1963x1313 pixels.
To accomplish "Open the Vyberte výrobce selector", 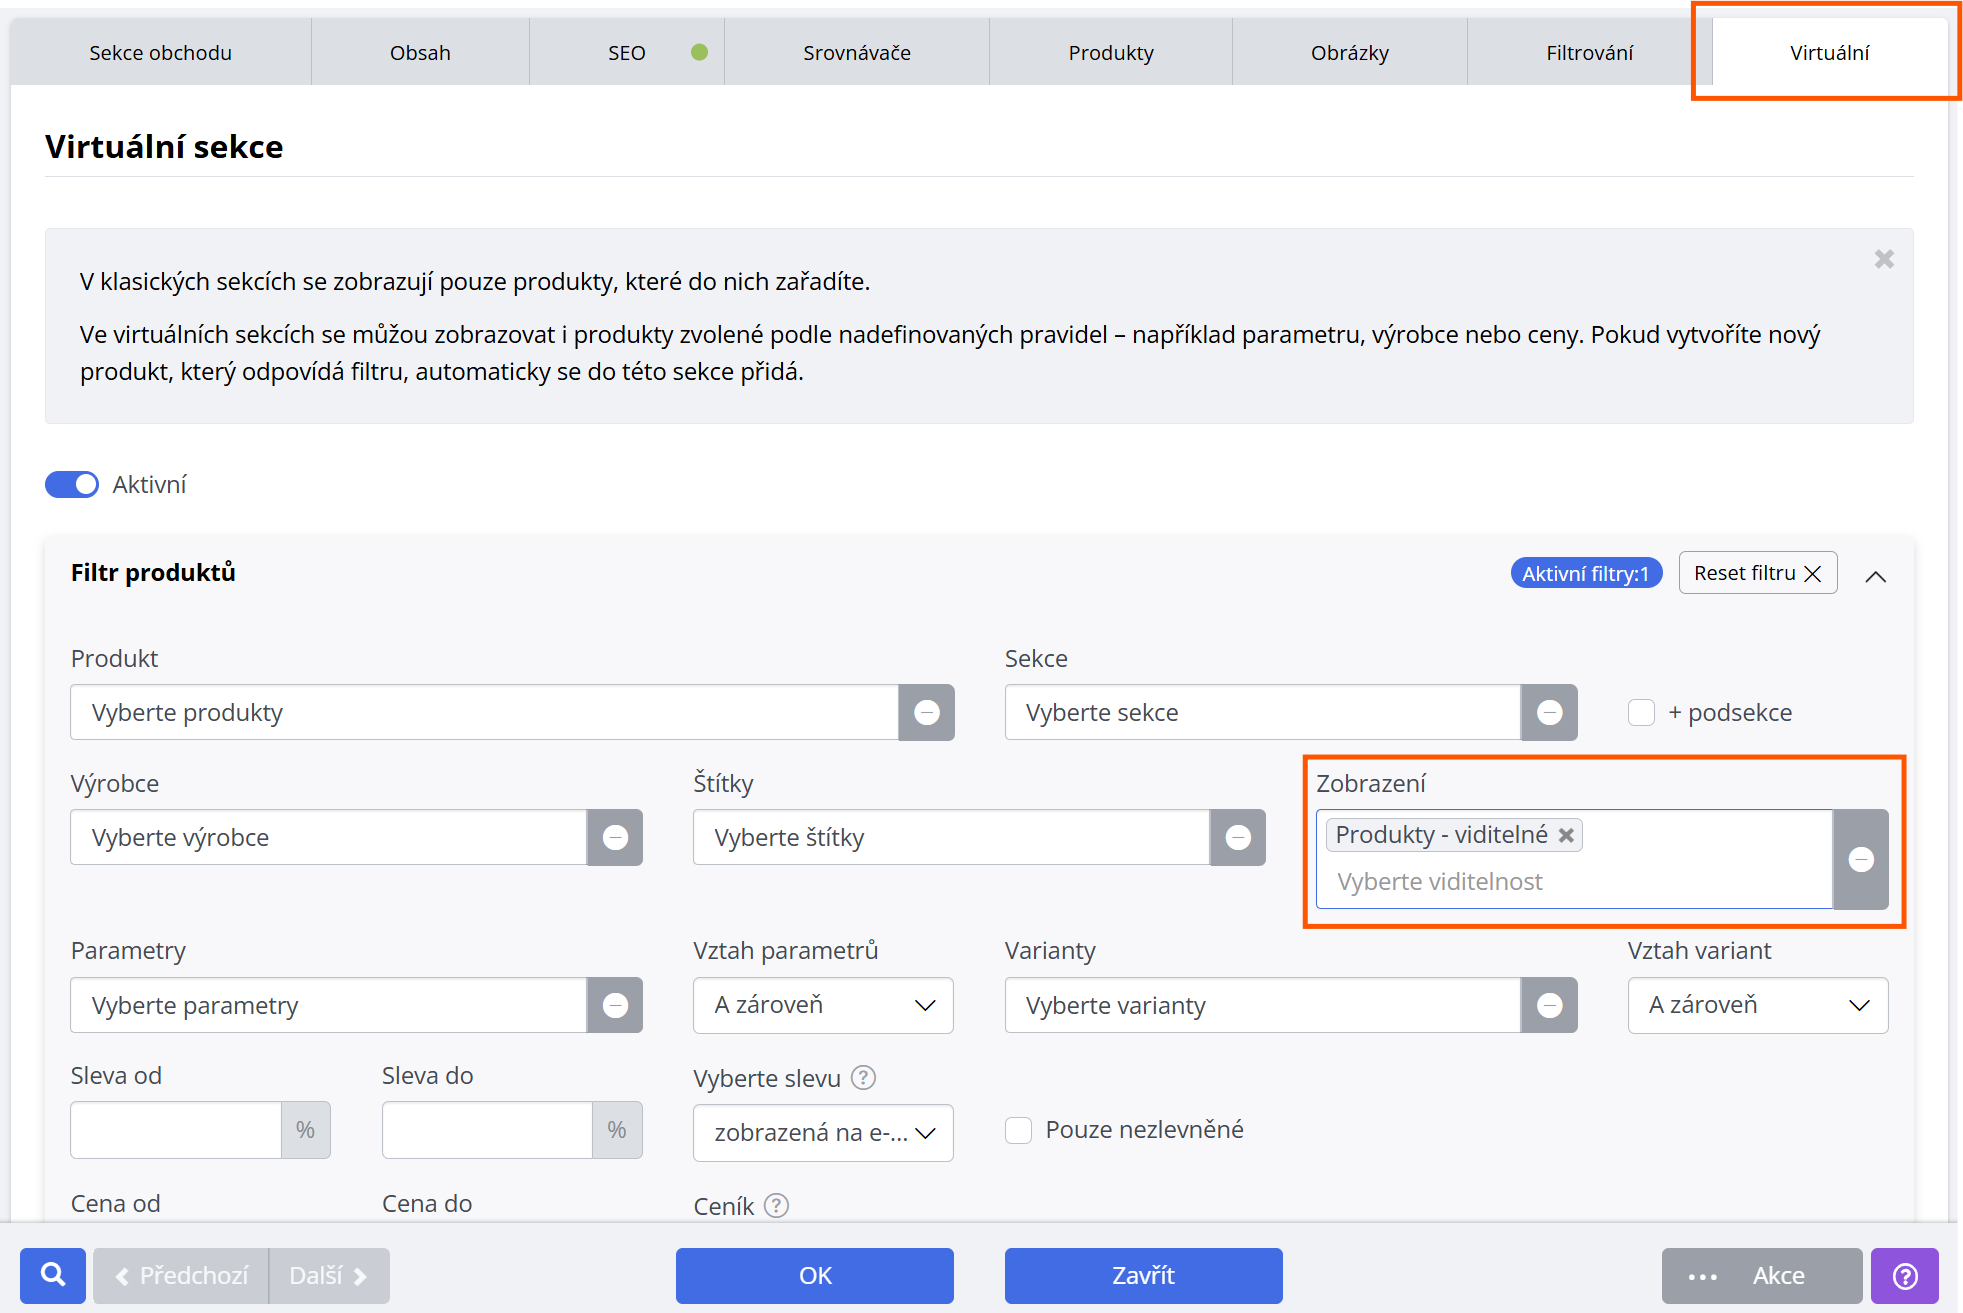I will (329, 837).
